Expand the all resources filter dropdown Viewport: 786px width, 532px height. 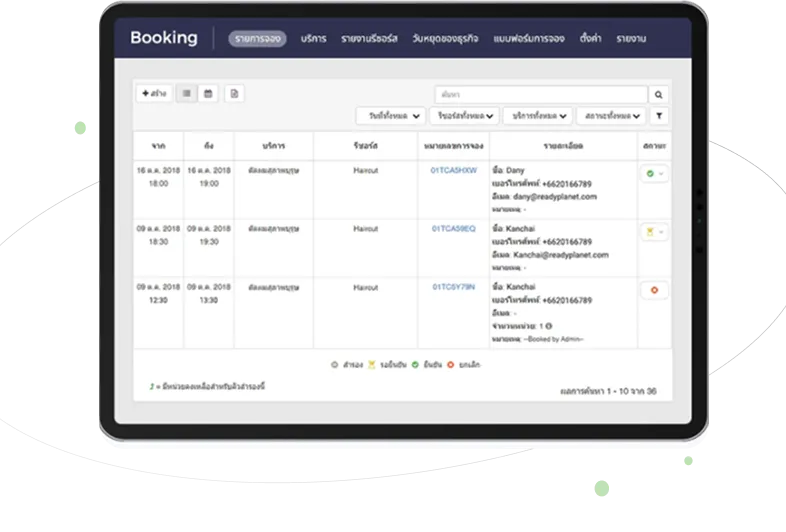coord(464,116)
